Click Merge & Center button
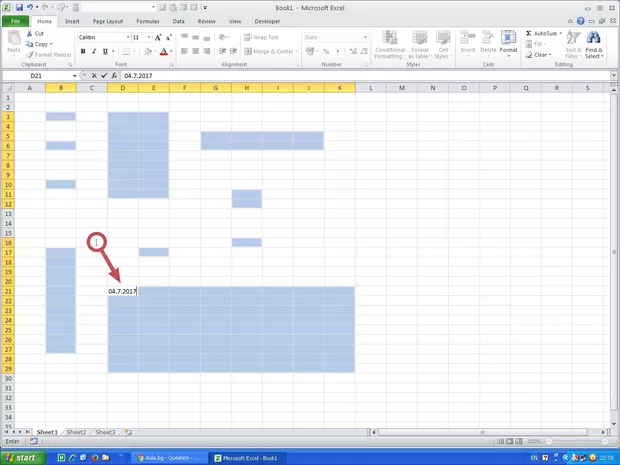The height and width of the screenshot is (465, 620). (269, 51)
